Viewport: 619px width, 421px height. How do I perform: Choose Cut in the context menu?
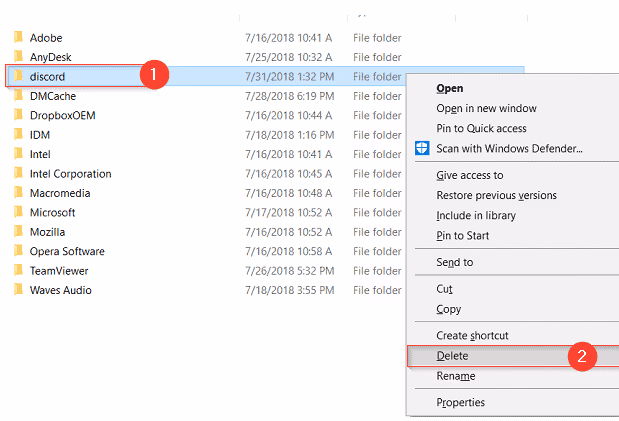pyautogui.click(x=444, y=289)
